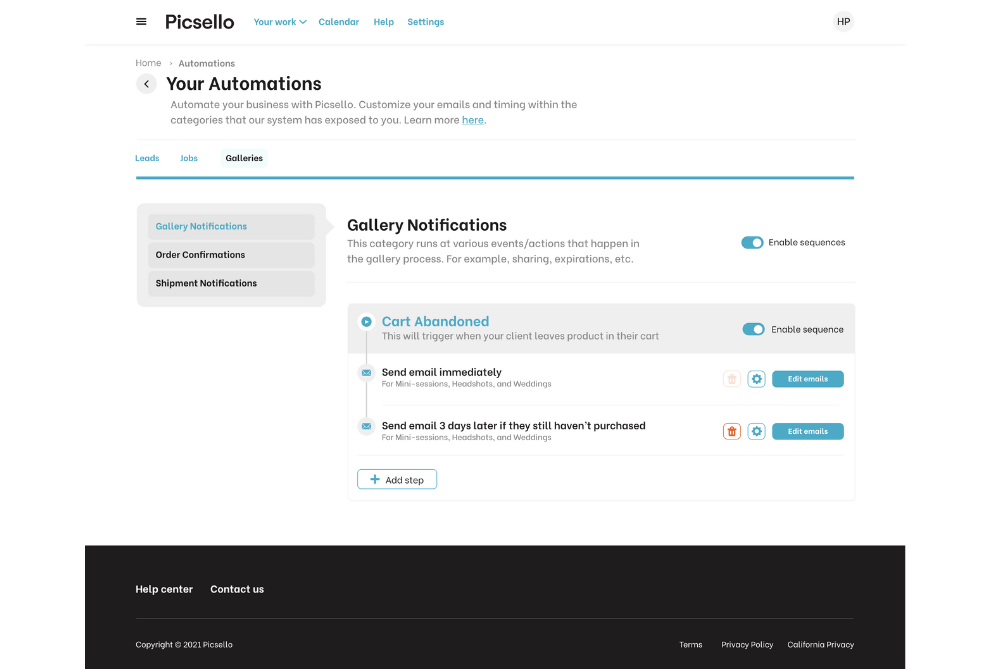Click Contact us in the footer
Viewport: 990px width, 669px height.
click(x=237, y=589)
